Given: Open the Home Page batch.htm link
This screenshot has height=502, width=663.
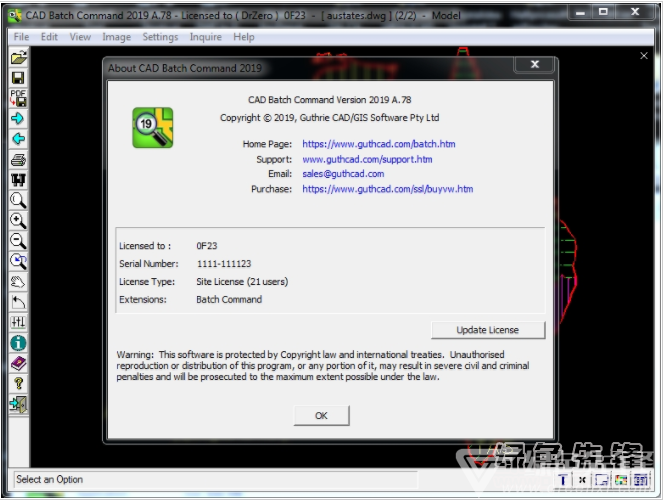Looking at the screenshot, I should pos(378,144).
